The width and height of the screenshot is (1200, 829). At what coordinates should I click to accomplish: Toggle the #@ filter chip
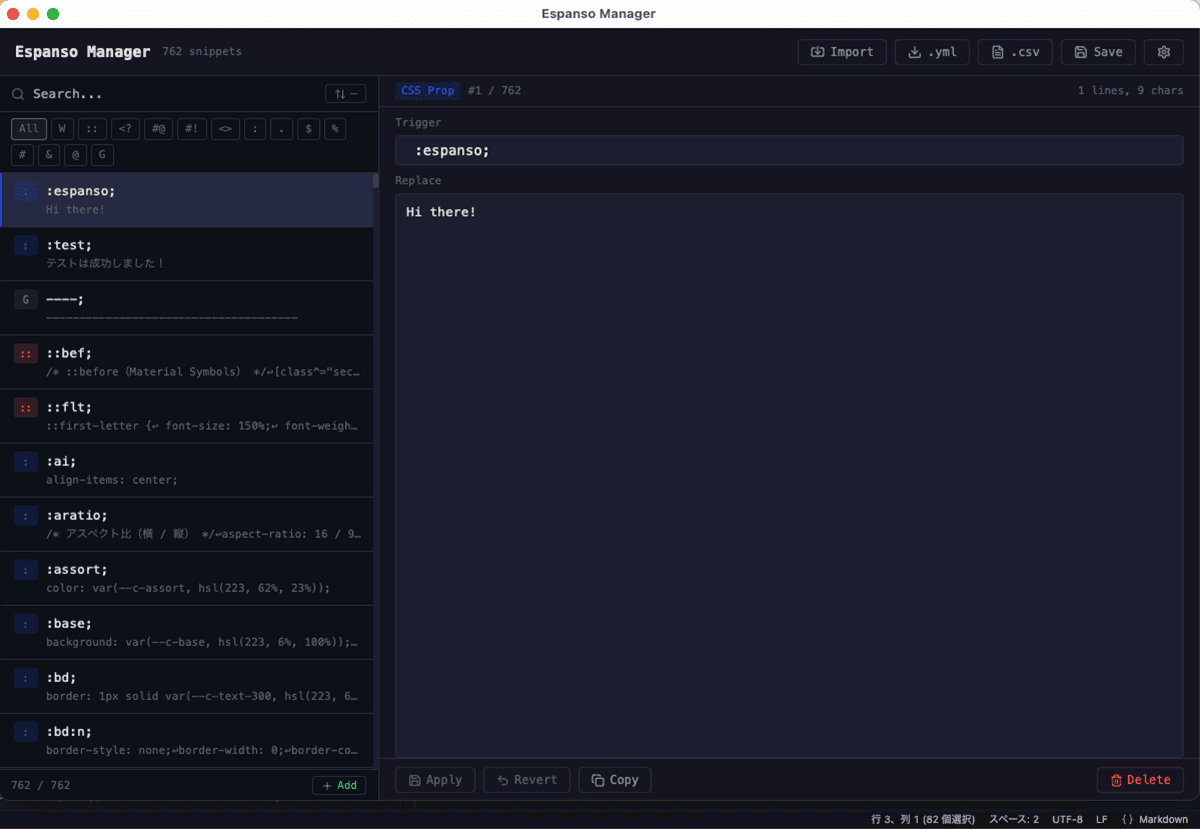(x=159, y=129)
